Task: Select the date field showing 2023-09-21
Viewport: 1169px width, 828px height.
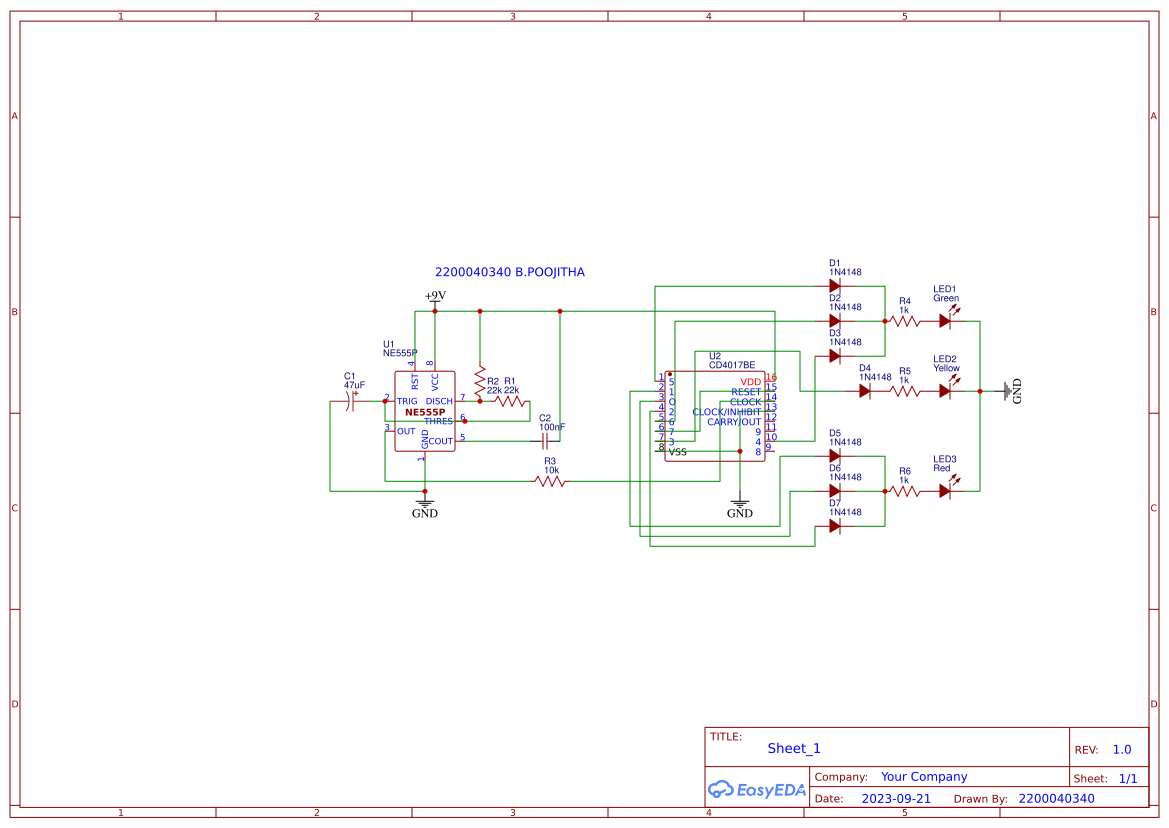Action: click(x=895, y=798)
